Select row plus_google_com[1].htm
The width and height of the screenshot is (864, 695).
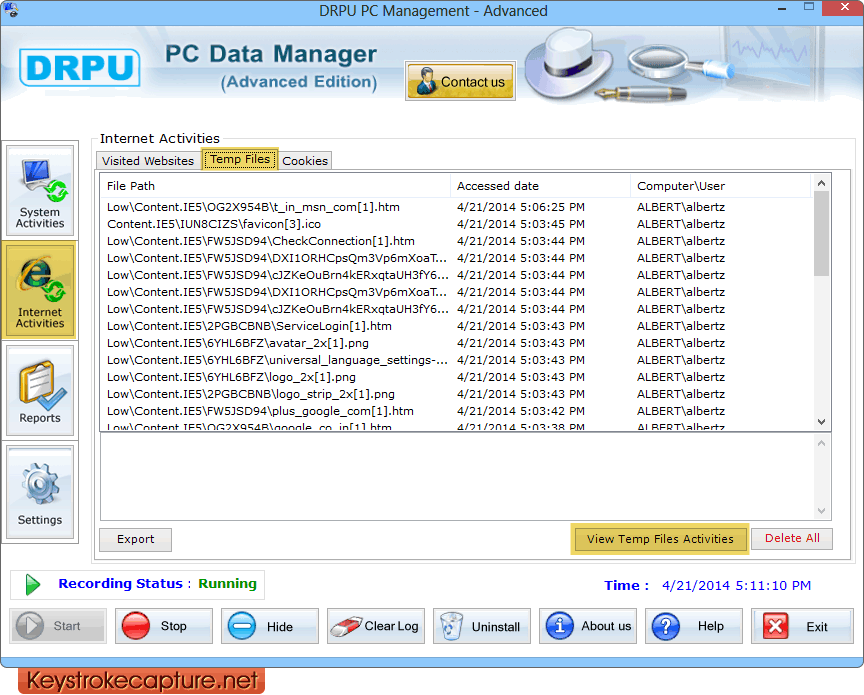[x=455, y=412]
